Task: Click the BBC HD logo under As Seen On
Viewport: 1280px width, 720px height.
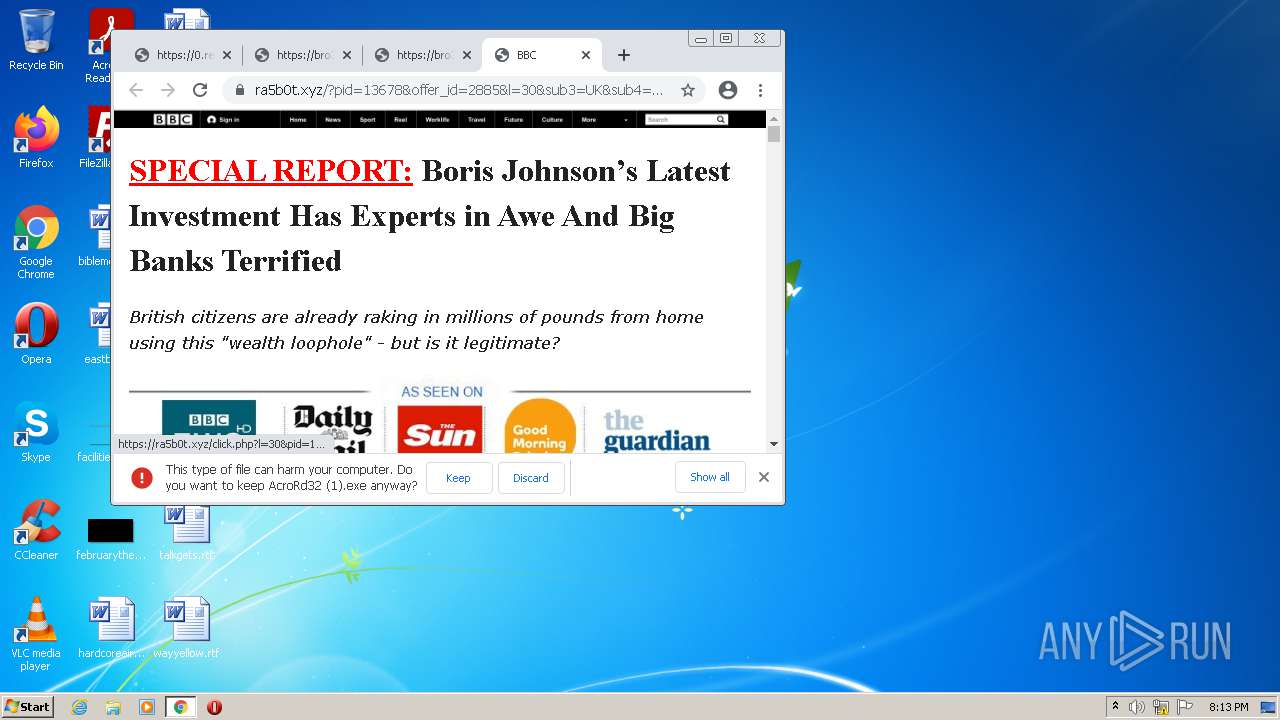Action: (x=209, y=428)
